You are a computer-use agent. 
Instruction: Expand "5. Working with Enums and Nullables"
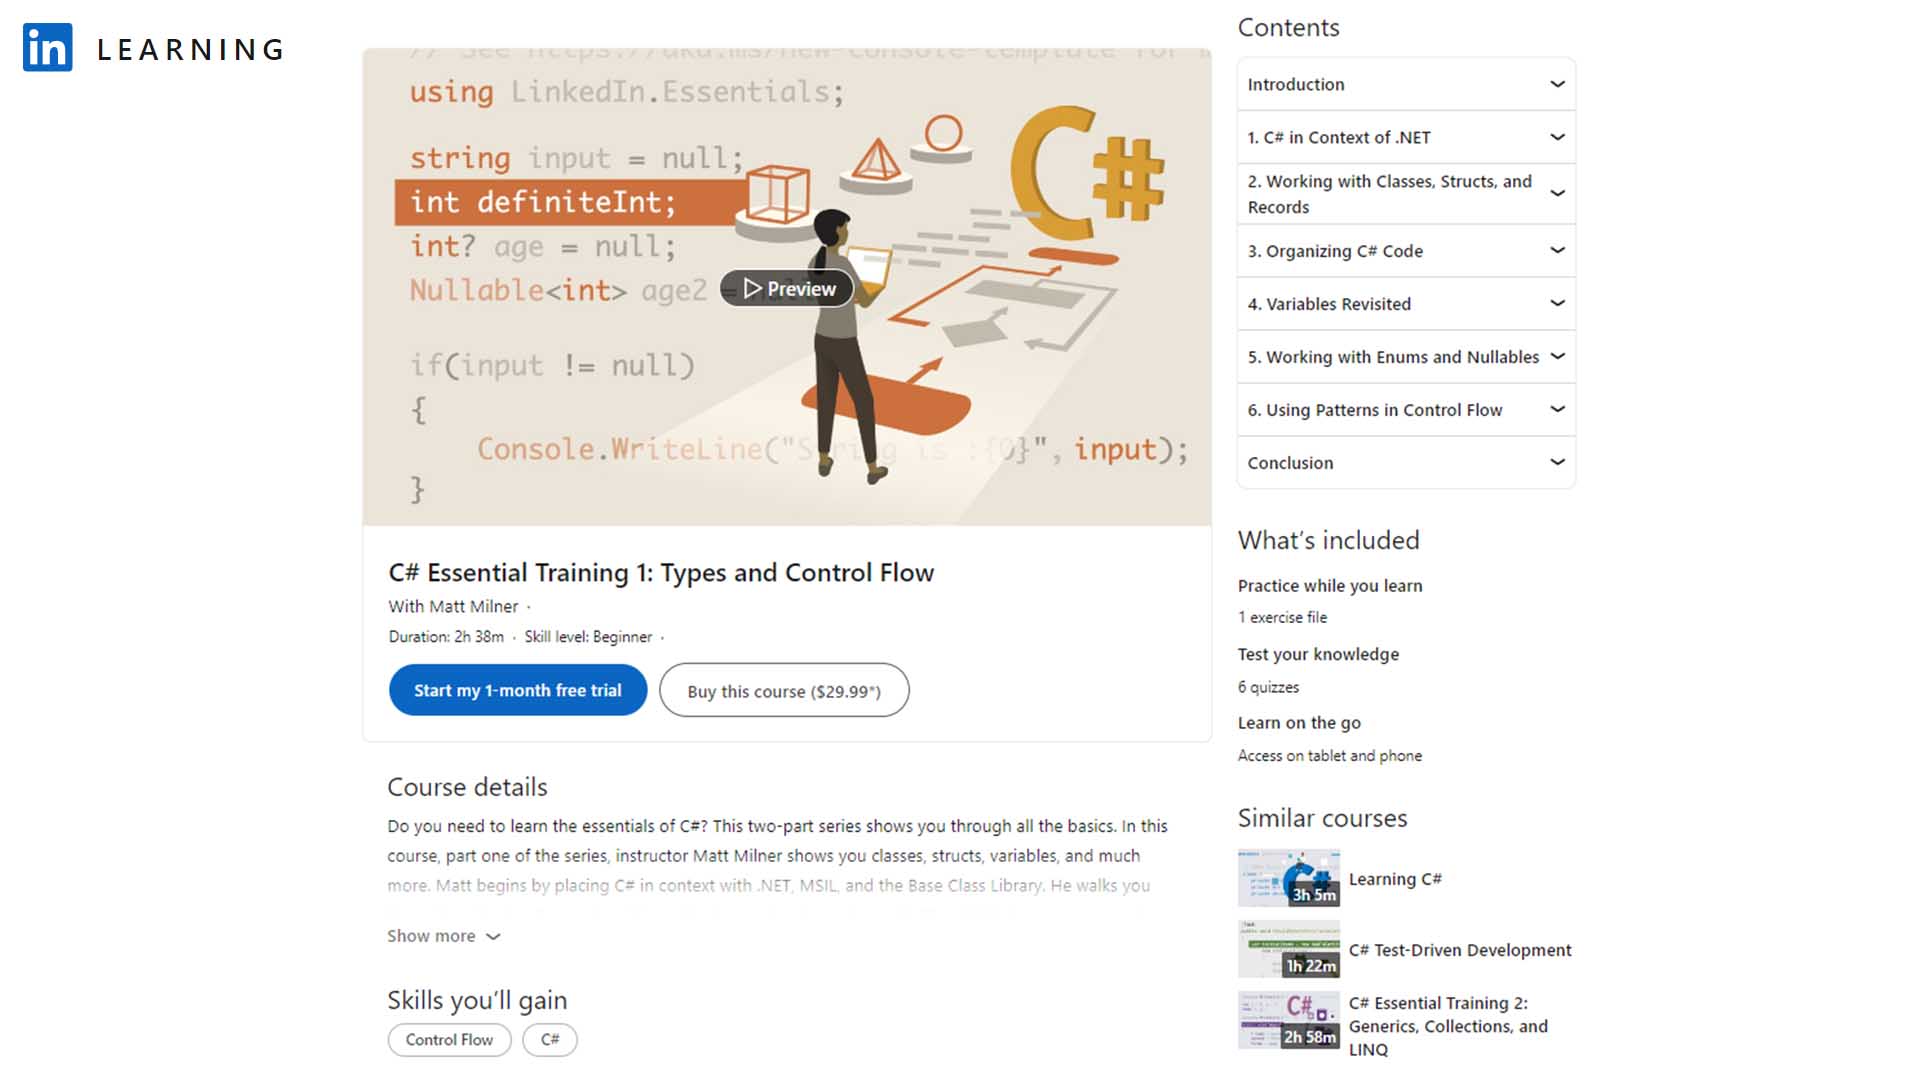pos(1404,357)
